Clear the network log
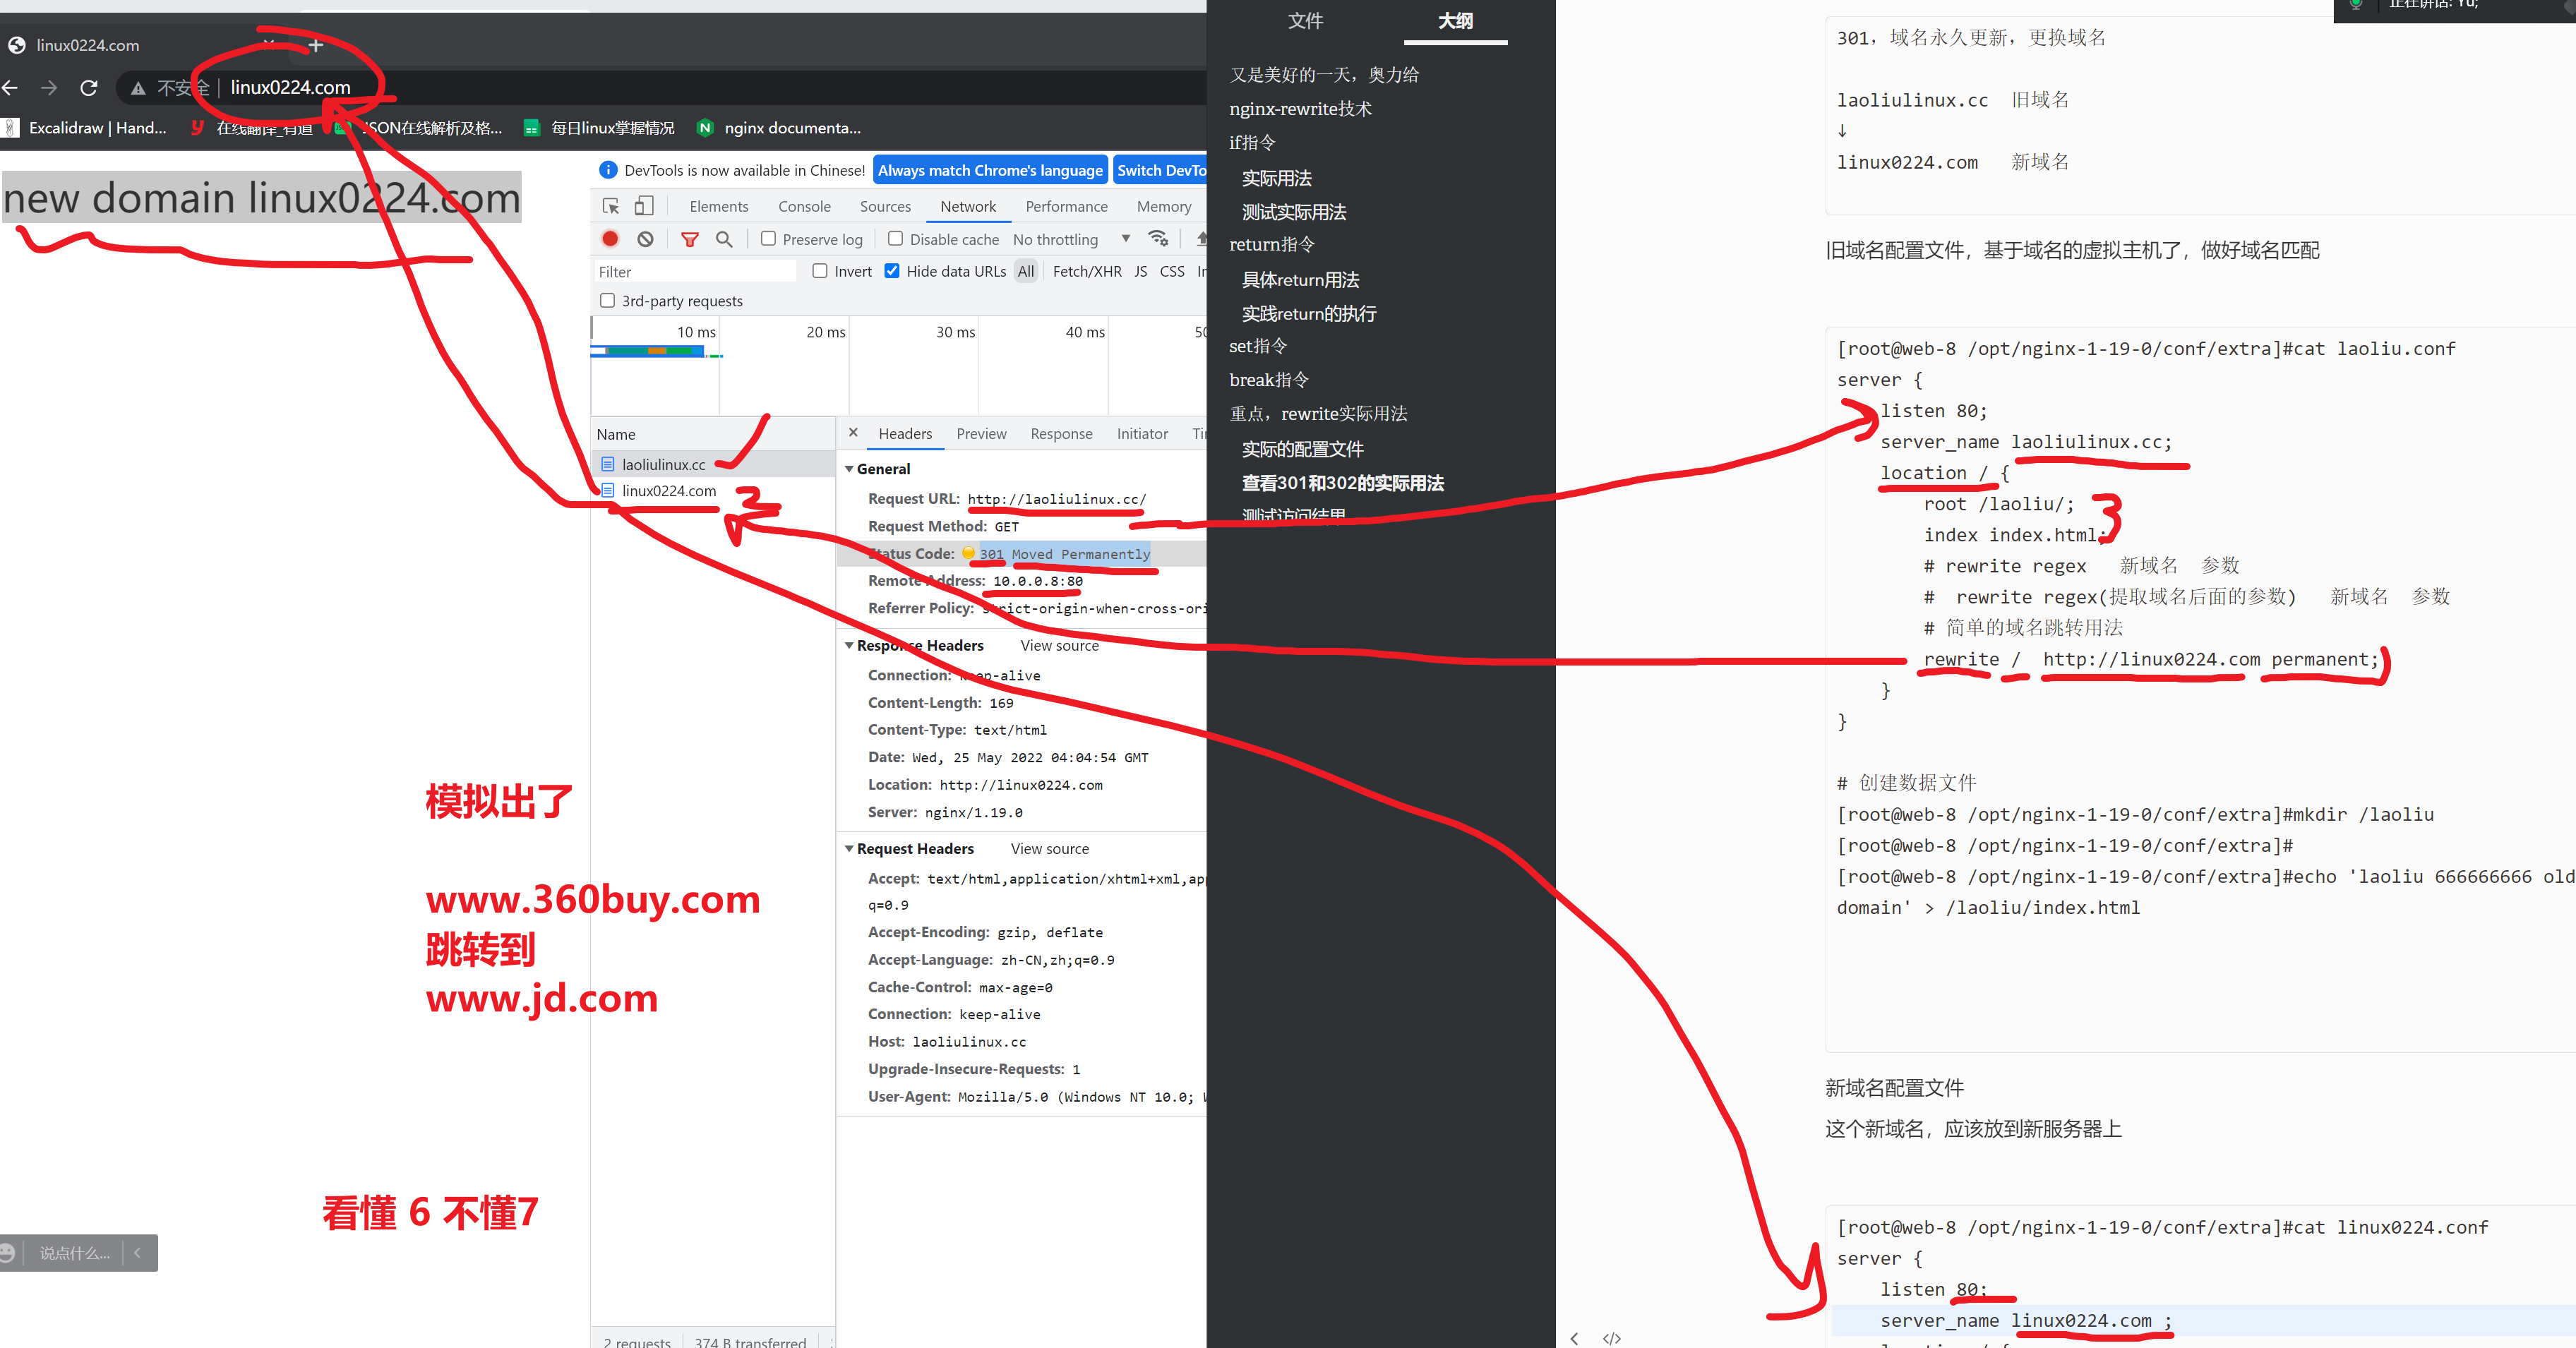 point(645,239)
